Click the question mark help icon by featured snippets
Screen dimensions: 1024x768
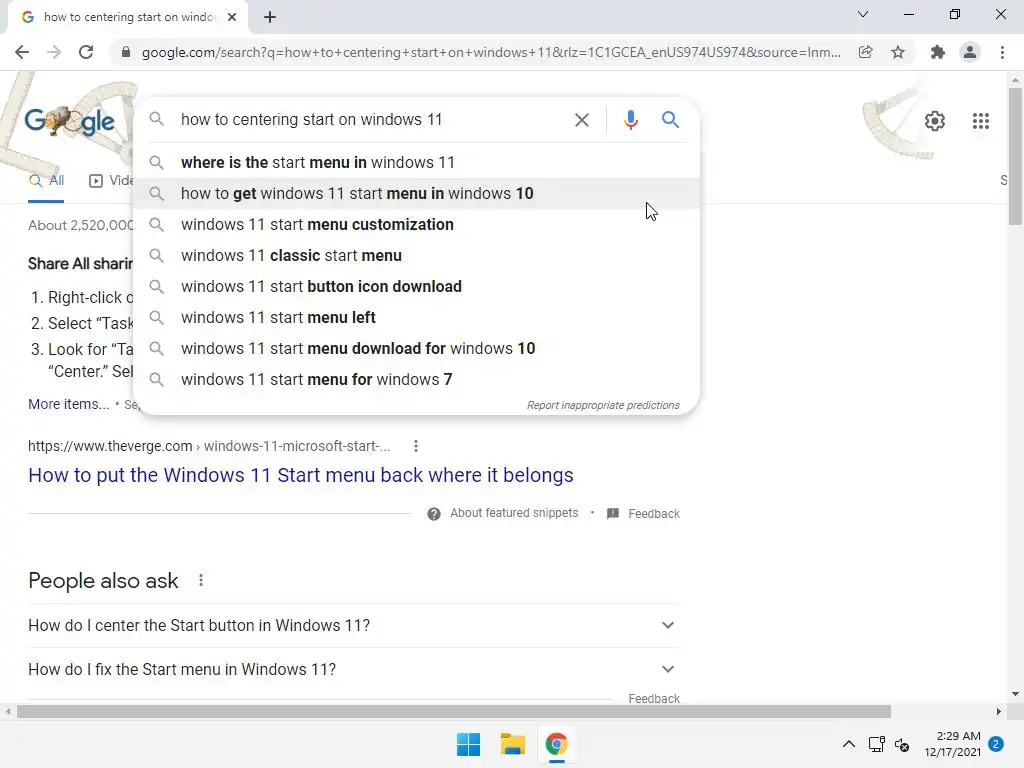point(434,514)
